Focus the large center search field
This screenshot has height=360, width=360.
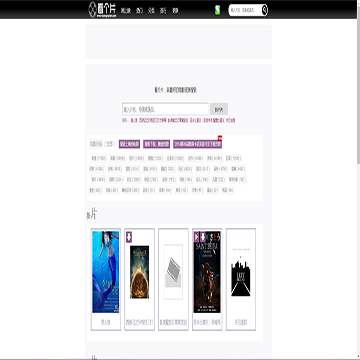point(165,109)
